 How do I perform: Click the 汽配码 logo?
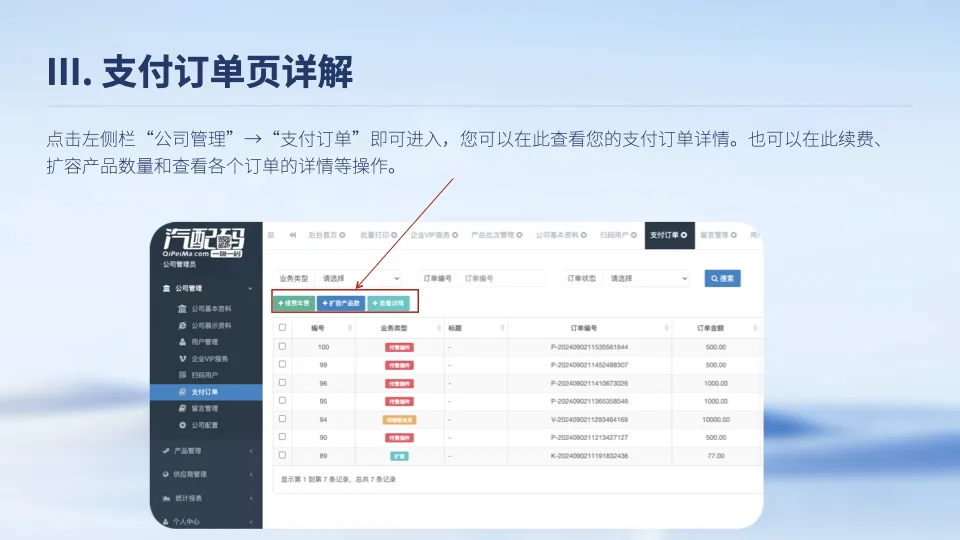[203, 242]
